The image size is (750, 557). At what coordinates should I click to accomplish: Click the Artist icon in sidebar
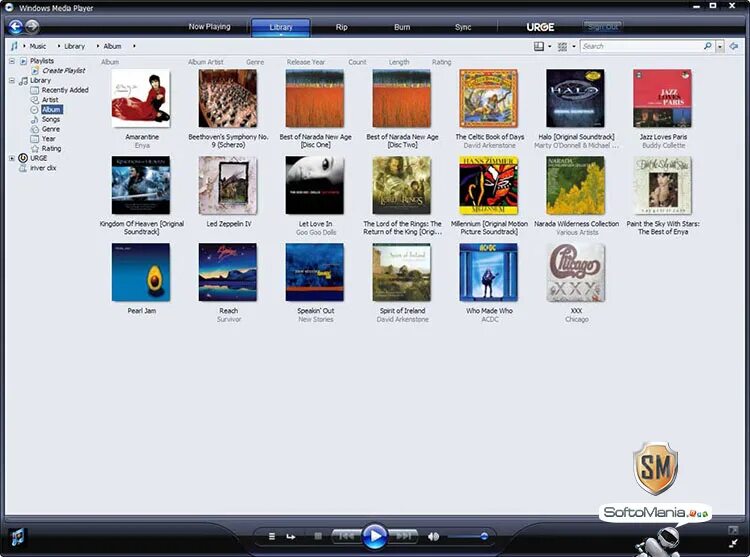[34, 99]
